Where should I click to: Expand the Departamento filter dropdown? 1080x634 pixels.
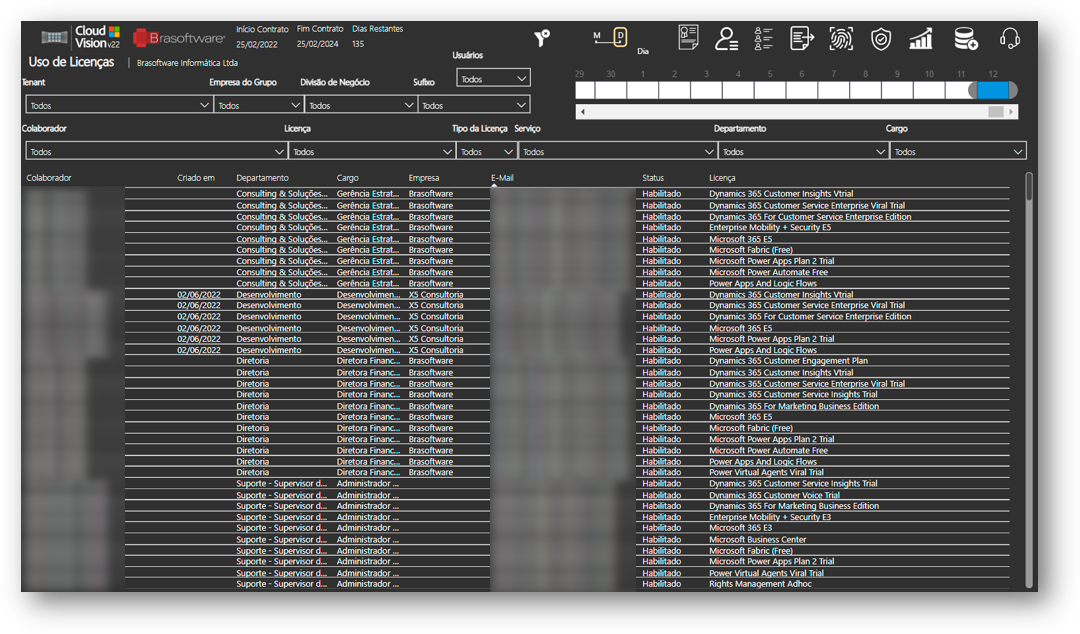(804, 151)
